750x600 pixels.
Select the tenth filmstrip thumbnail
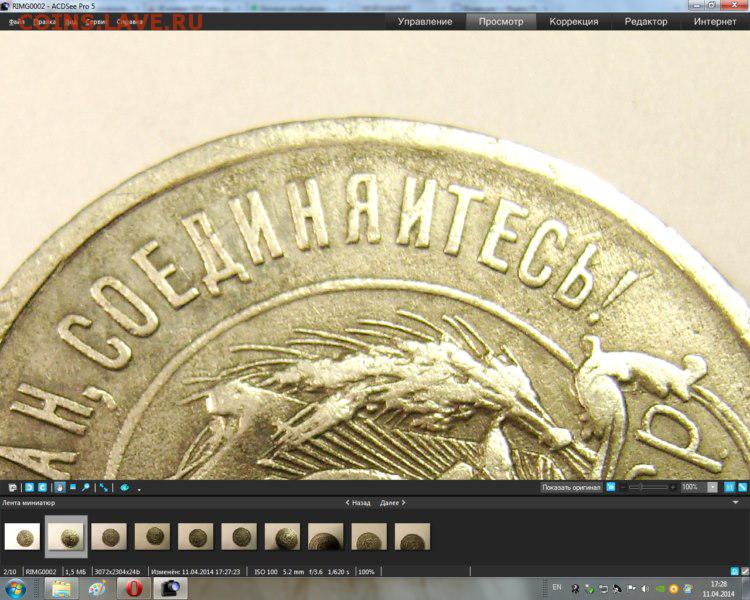(x=412, y=536)
